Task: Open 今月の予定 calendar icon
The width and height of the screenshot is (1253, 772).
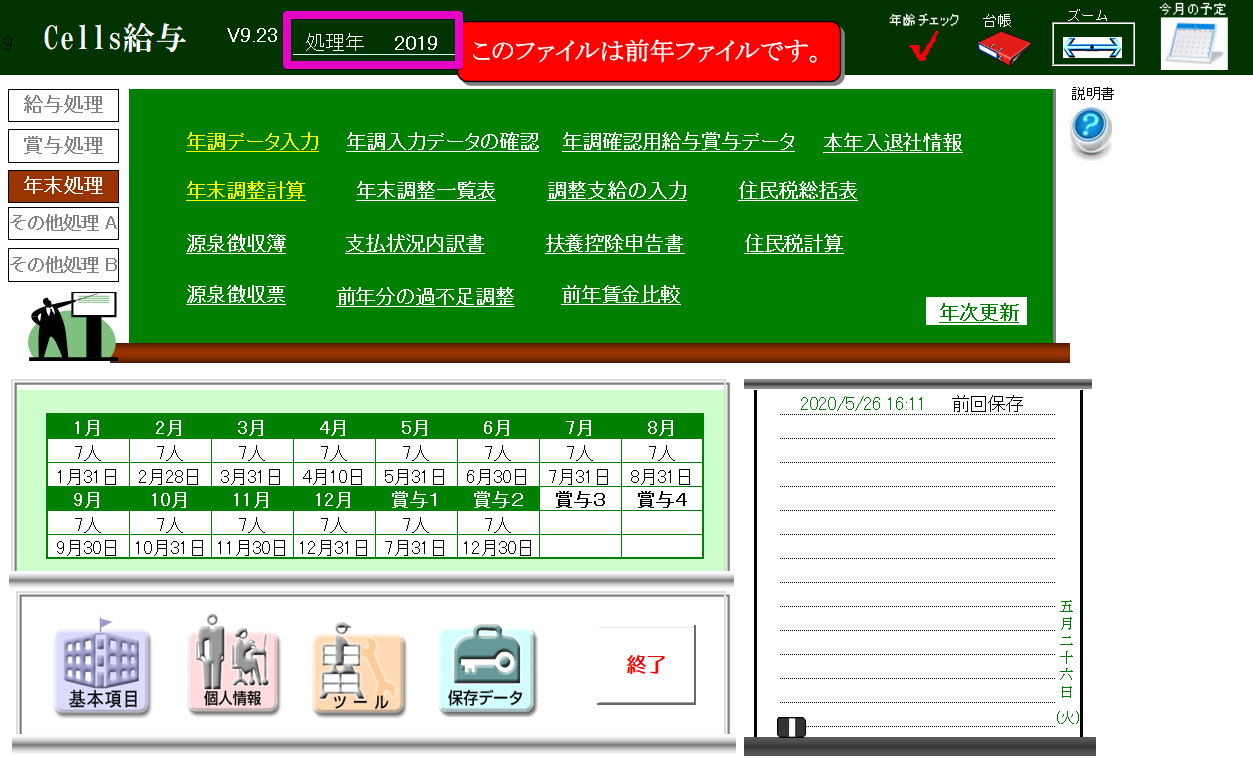Action: 1194,44
